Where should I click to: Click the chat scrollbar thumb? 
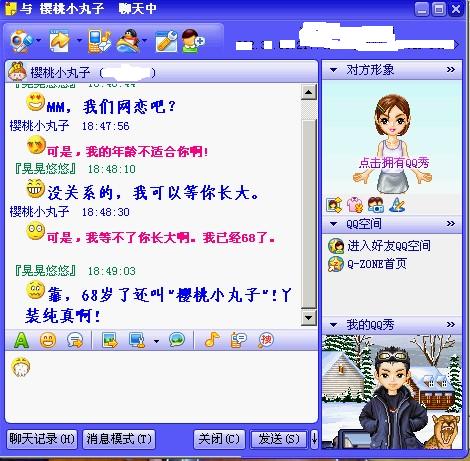308,213
